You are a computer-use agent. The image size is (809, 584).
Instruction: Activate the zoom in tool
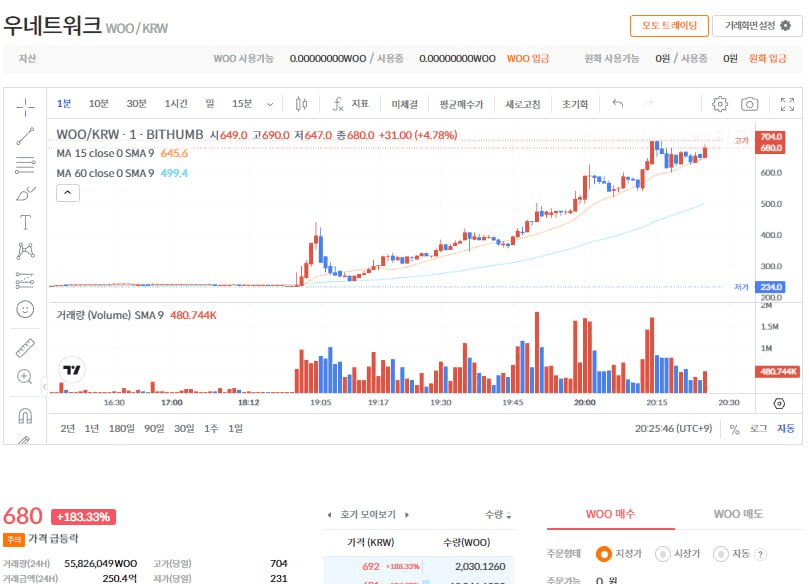(x=25, y=377)
